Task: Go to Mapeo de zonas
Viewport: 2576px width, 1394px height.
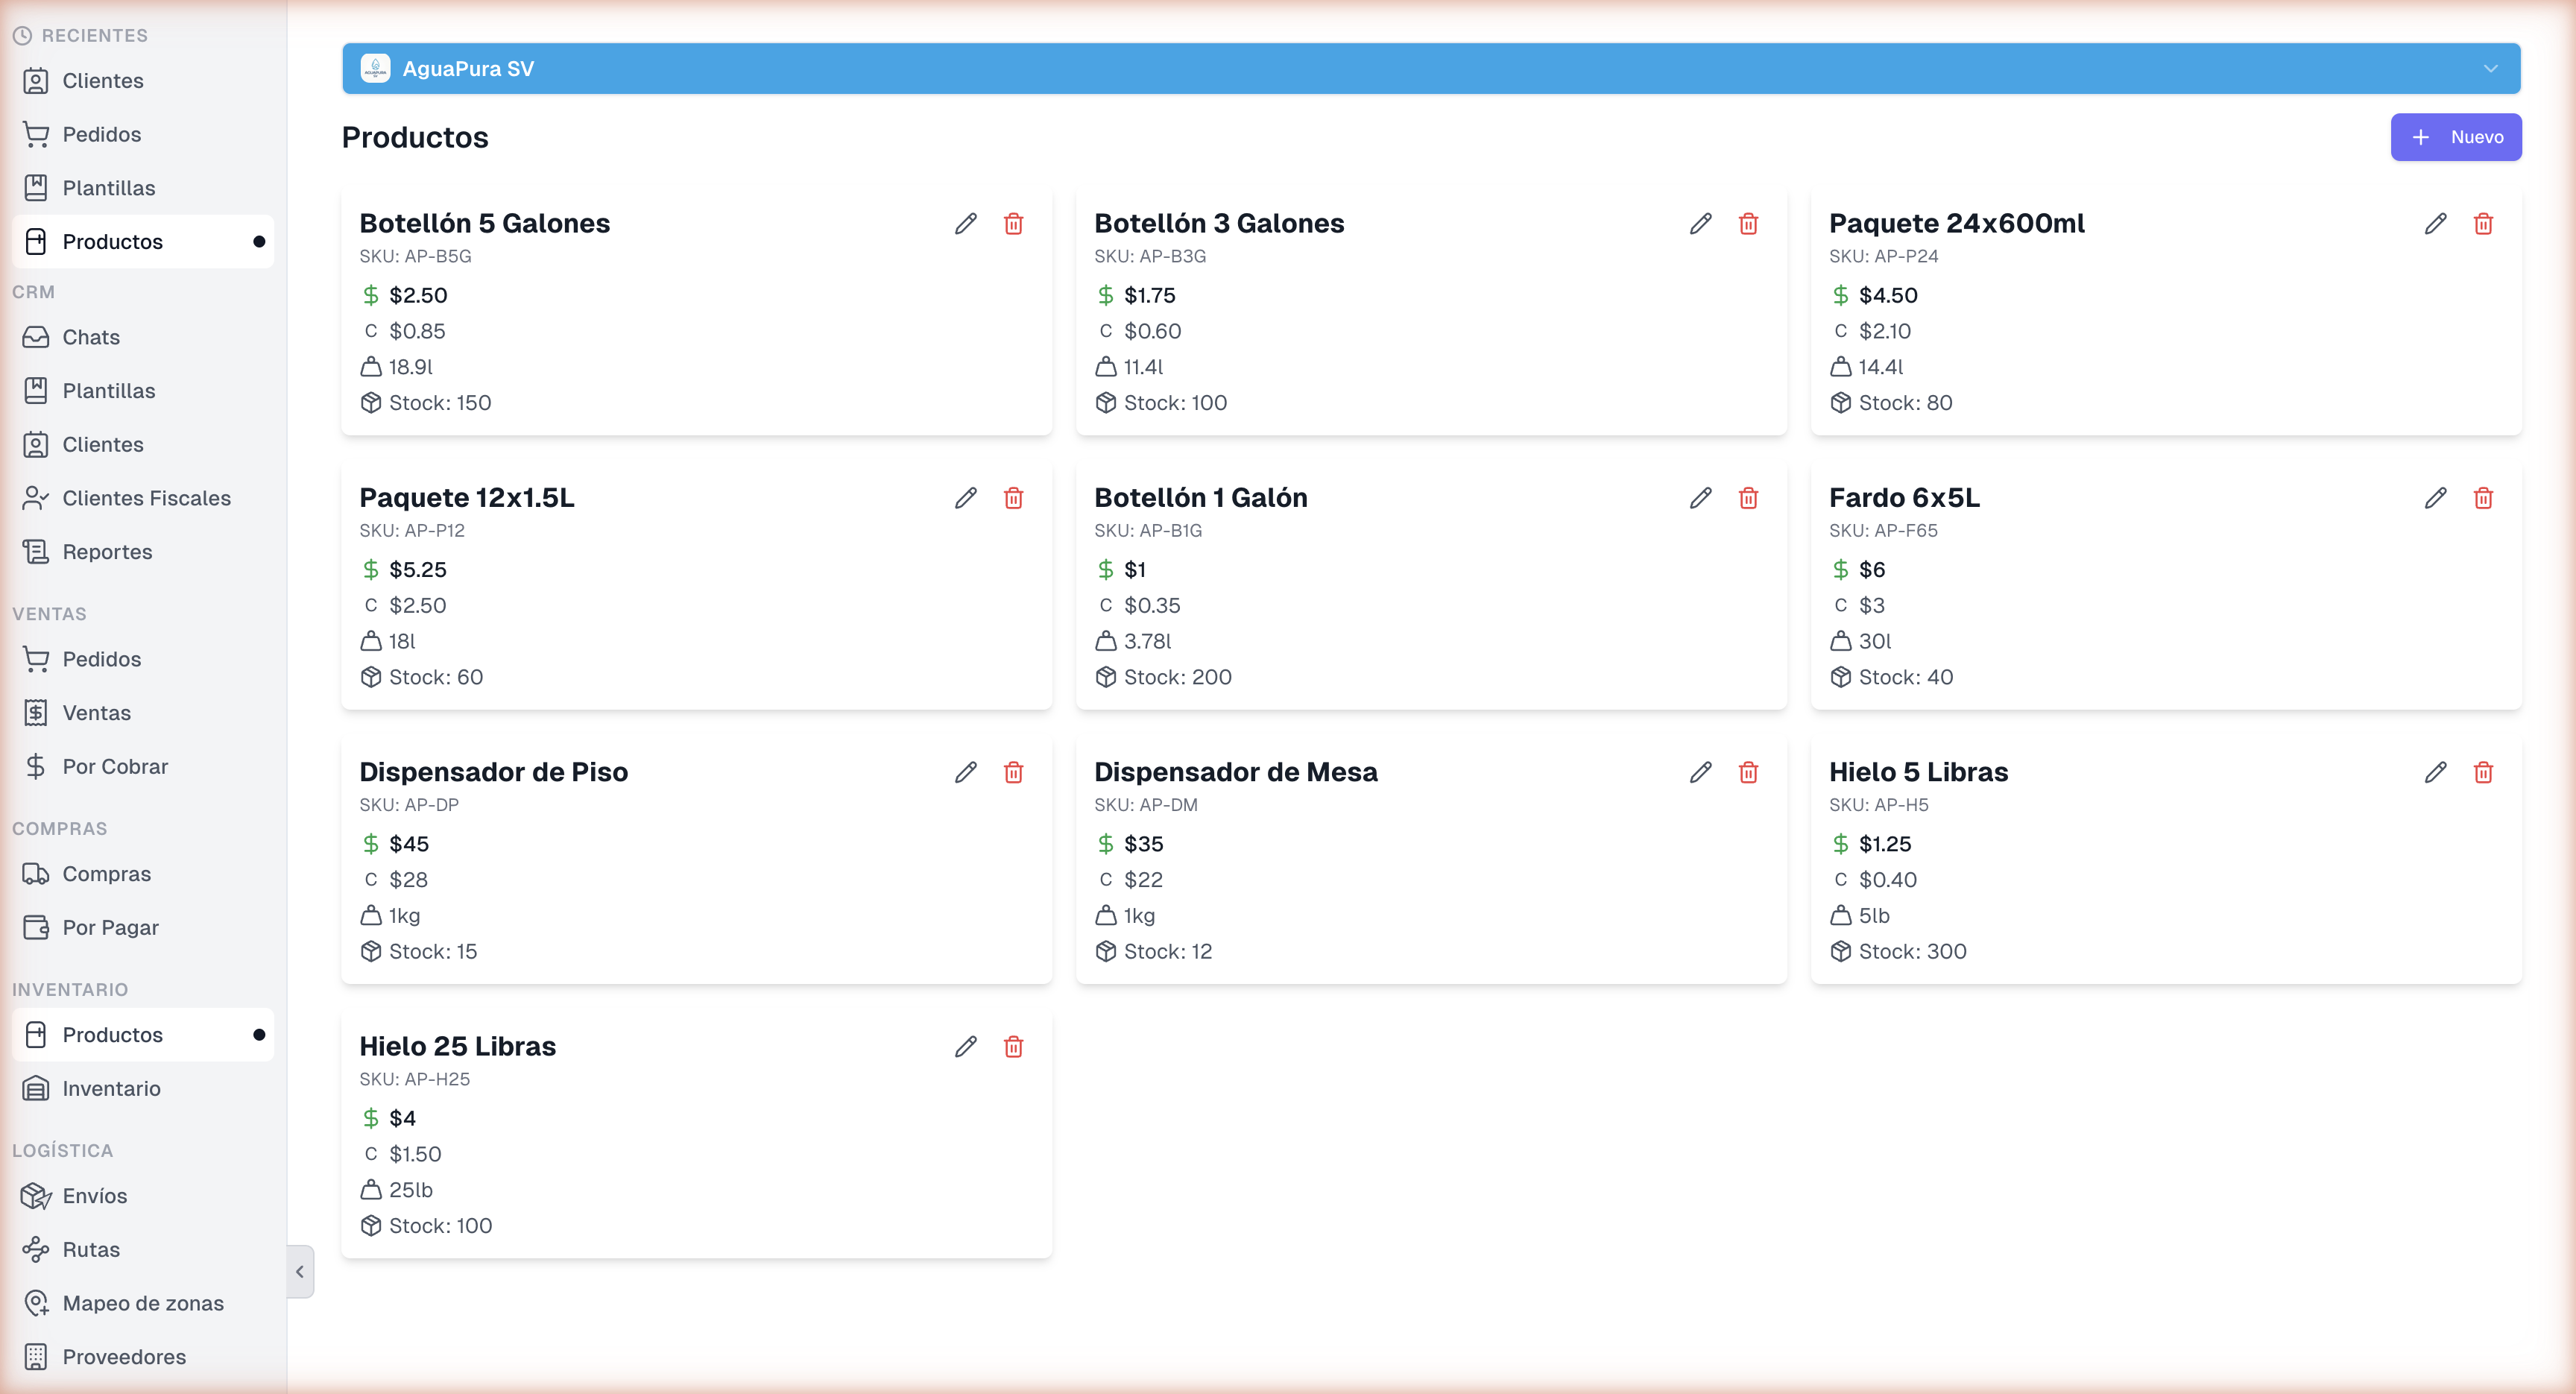Action: (x=143, y=1303)
